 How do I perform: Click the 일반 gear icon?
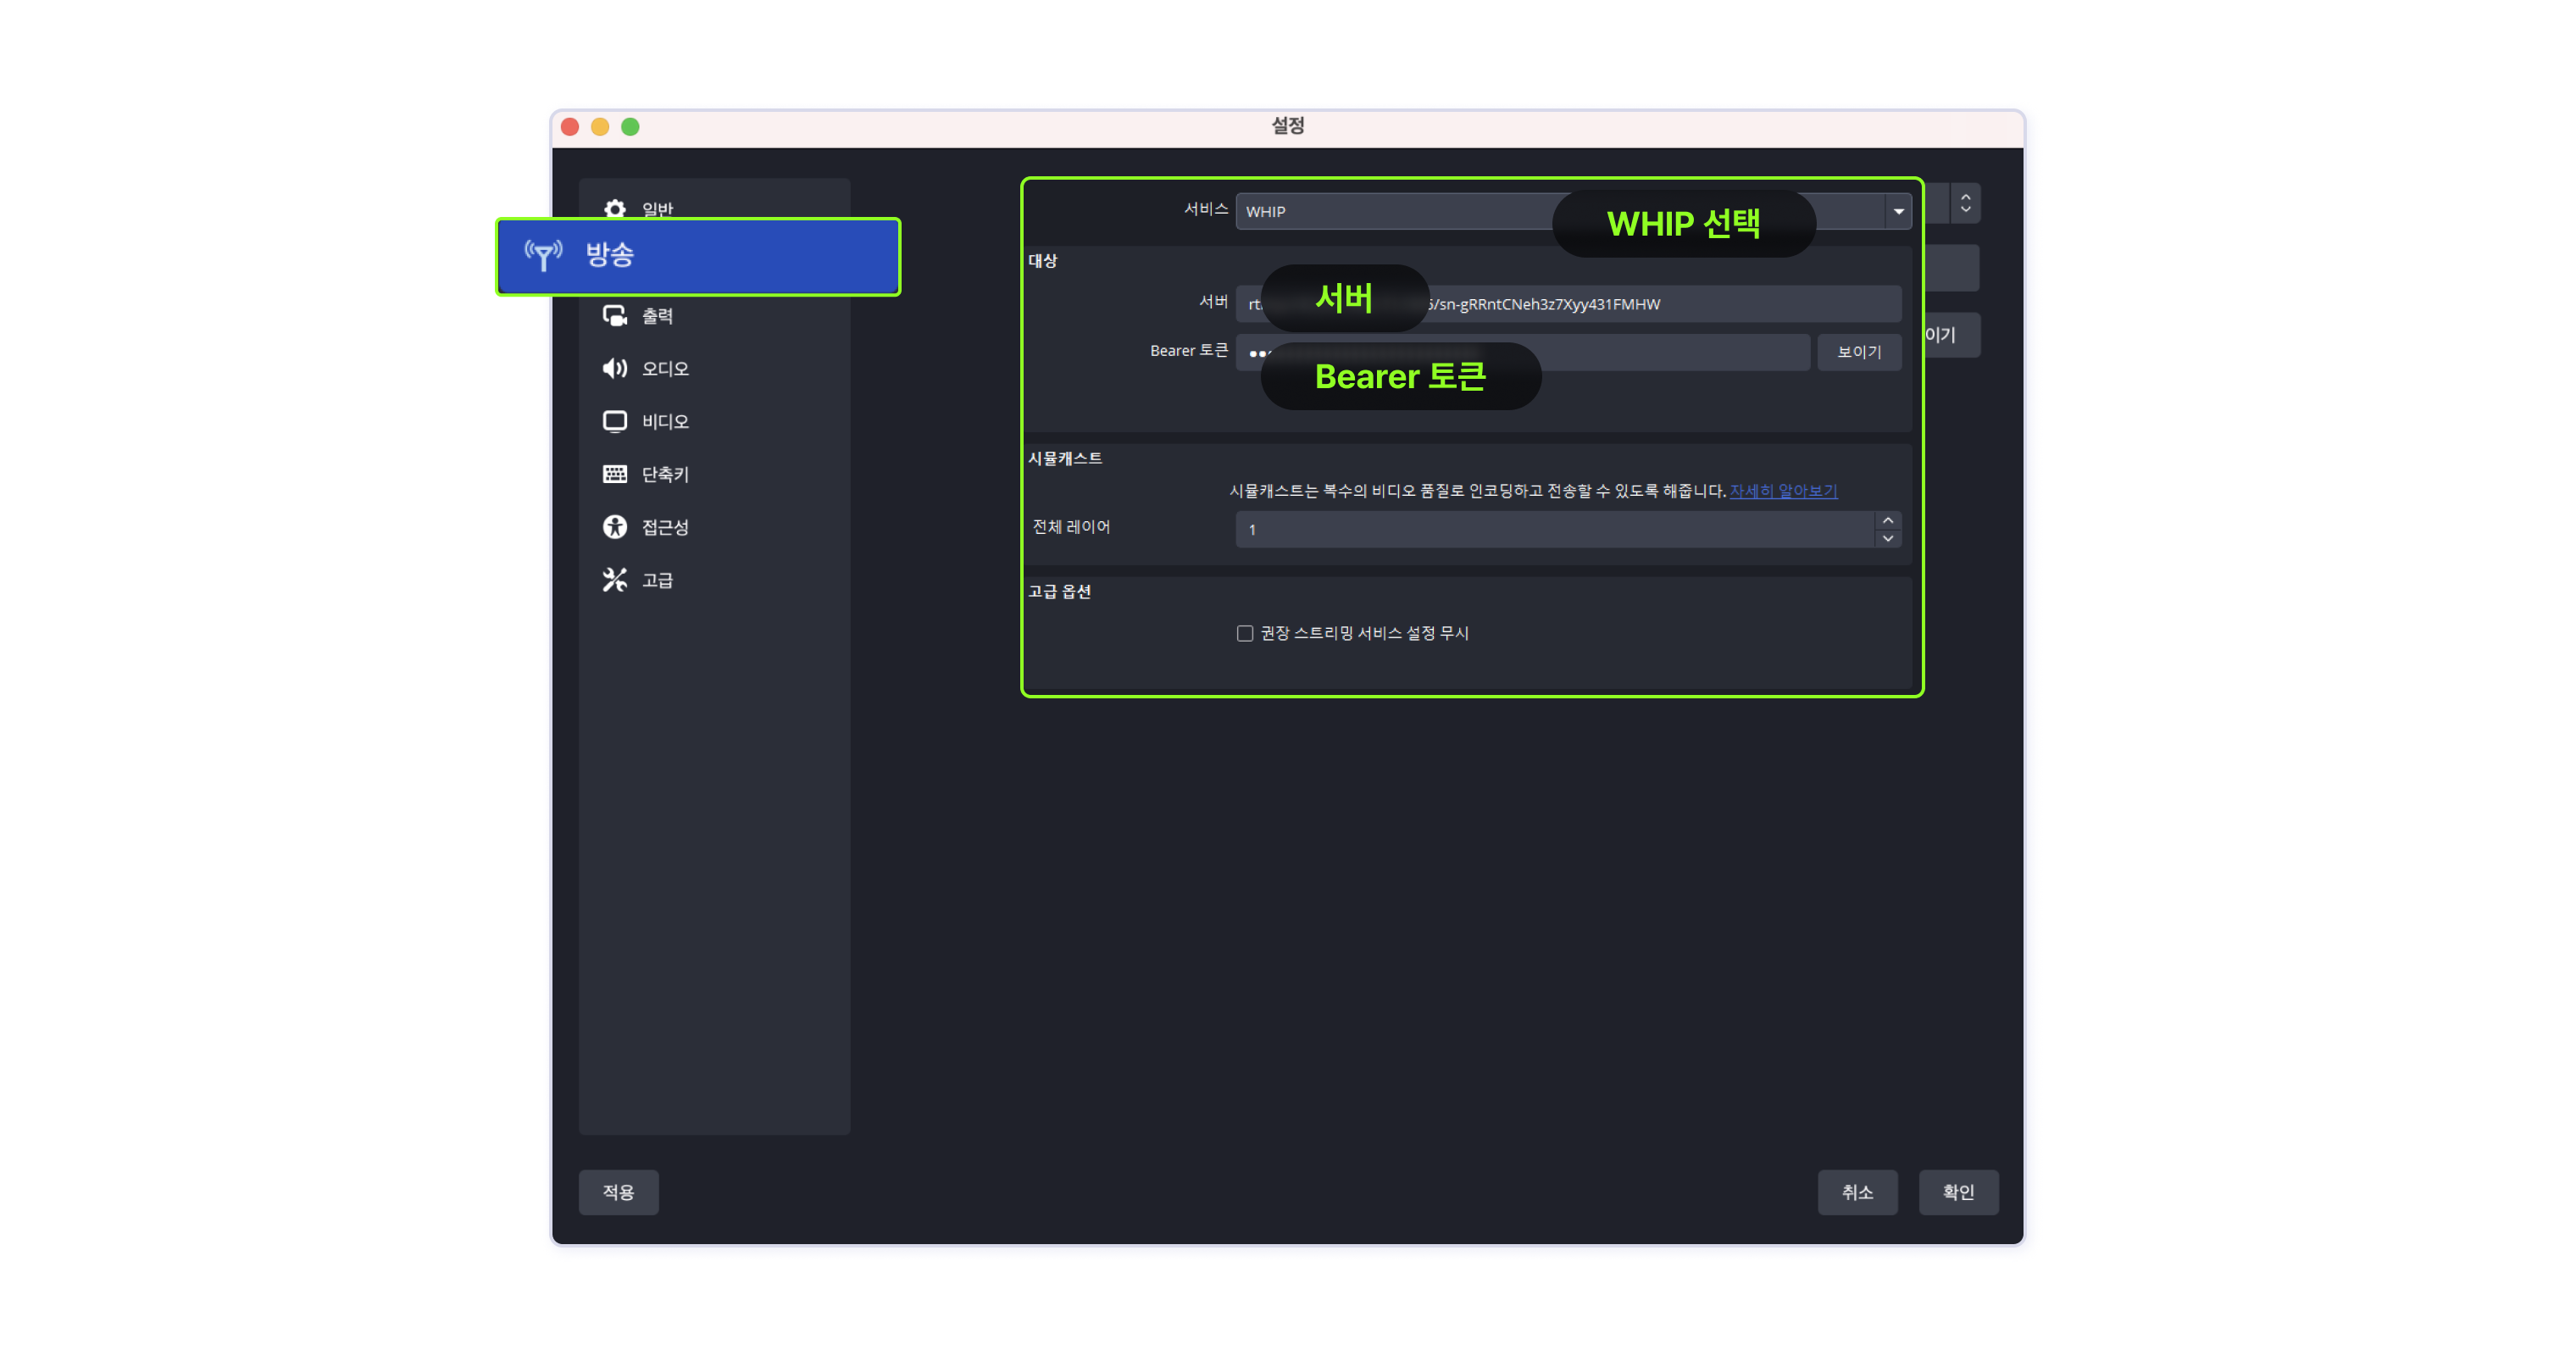(615, 209)
